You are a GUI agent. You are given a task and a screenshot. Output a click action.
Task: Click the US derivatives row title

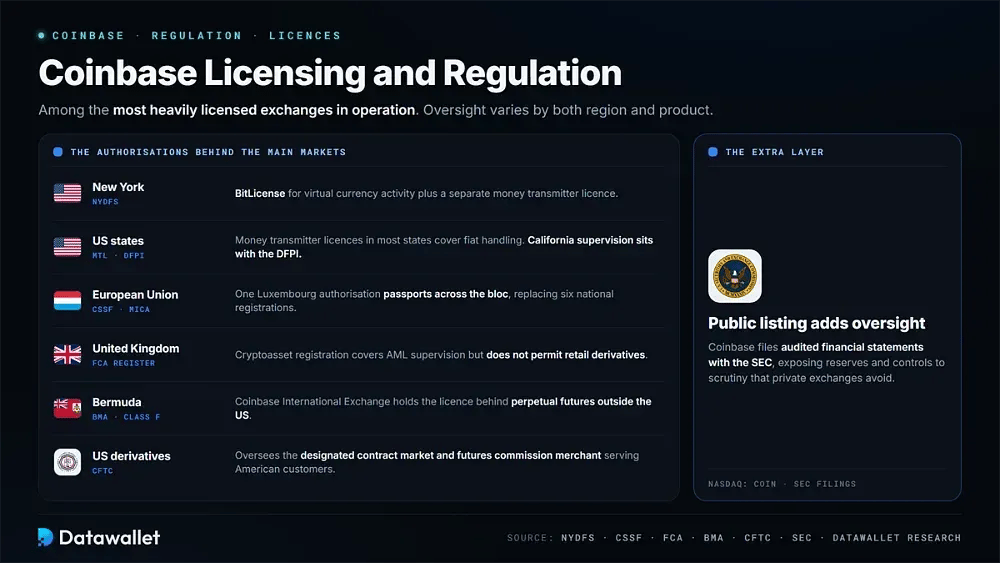131,456
